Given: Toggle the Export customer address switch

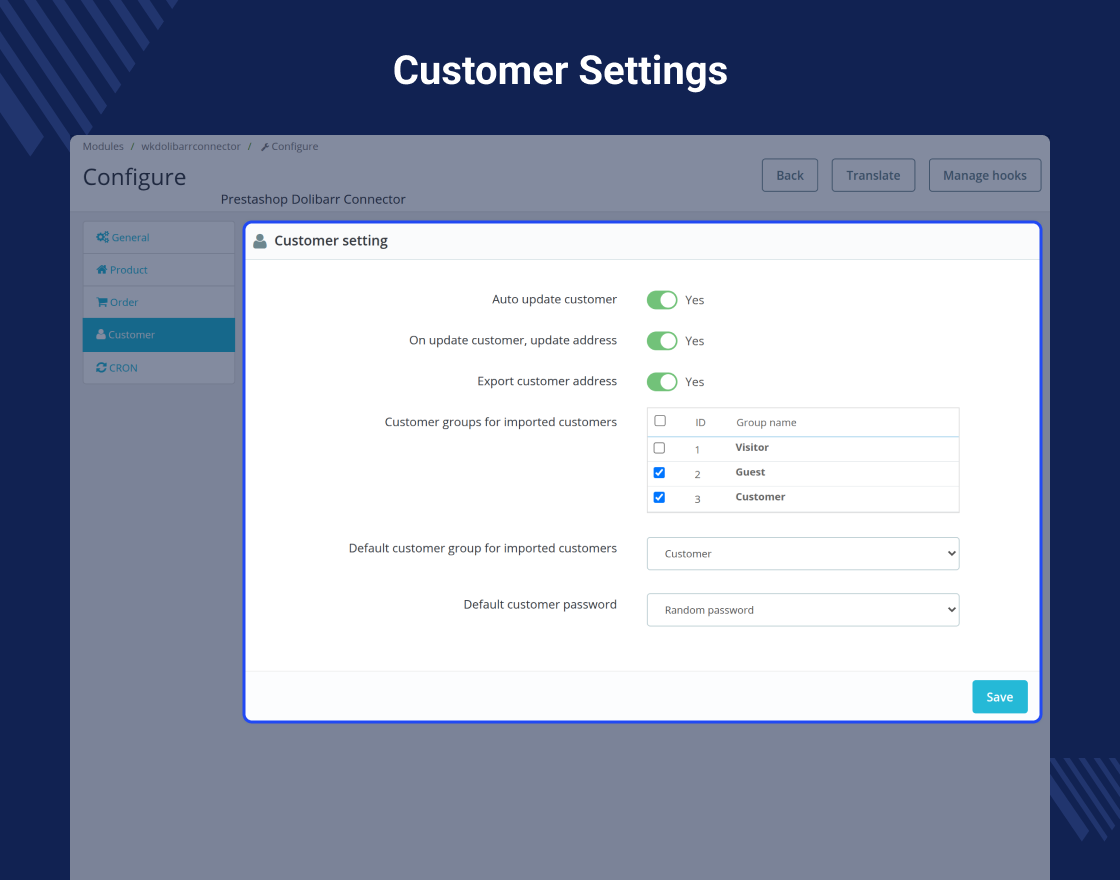Looking at the screenshot, I should point(661,381).
